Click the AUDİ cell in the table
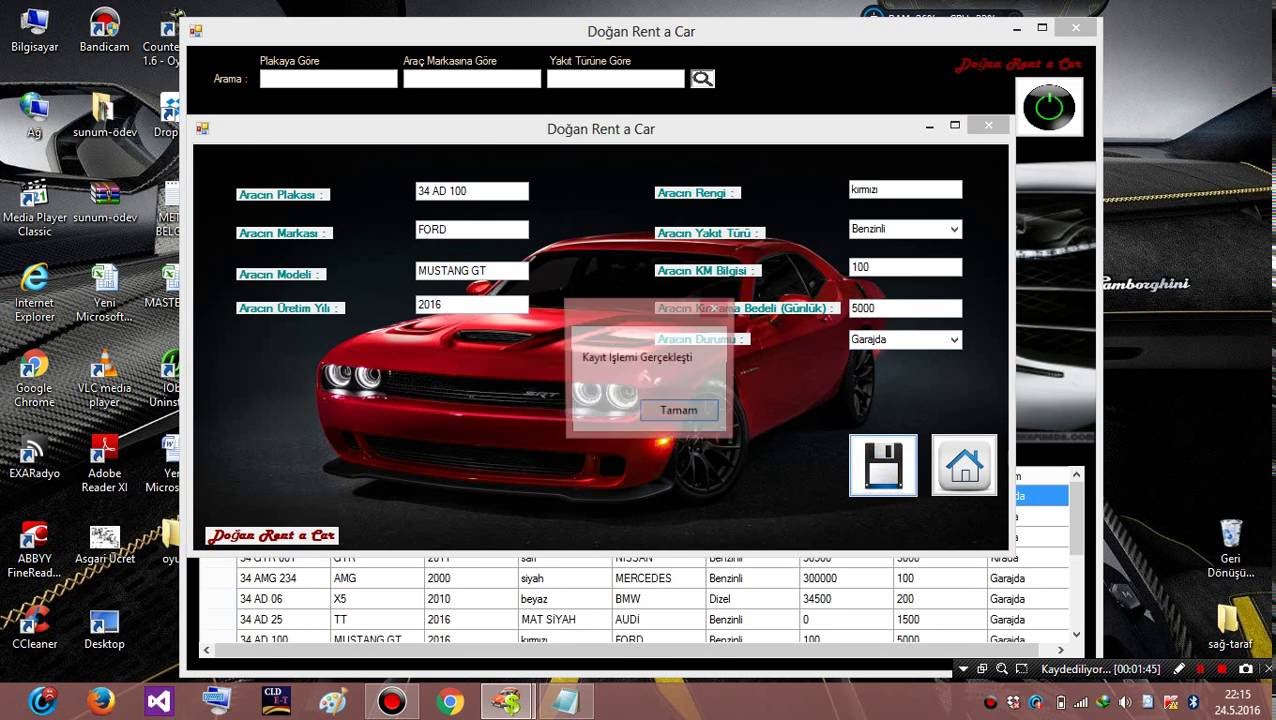Screen dimensions: 1276x720 [658, 620]
